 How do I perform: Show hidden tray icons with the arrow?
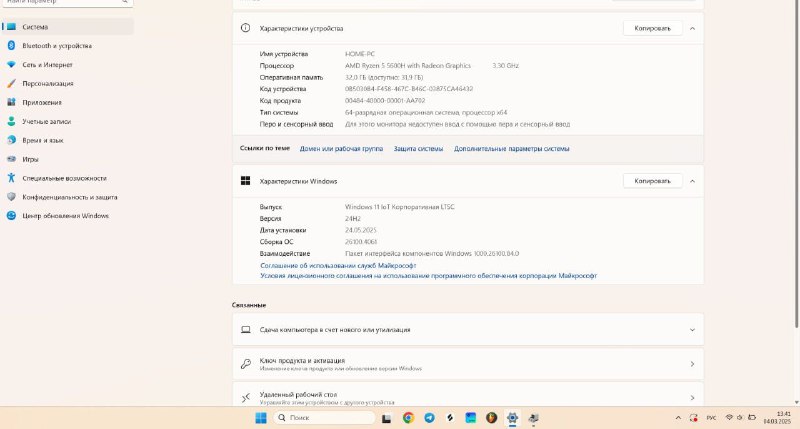pyautogui.click(x=678, y=418)
